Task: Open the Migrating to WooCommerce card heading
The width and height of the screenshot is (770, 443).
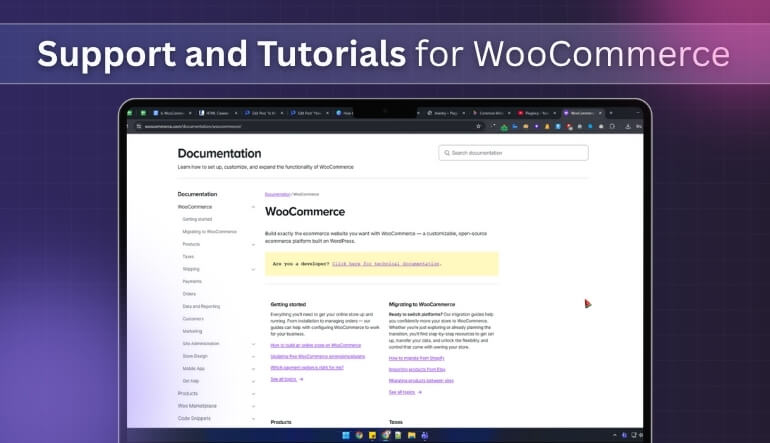Action: [x=422, y=305]
